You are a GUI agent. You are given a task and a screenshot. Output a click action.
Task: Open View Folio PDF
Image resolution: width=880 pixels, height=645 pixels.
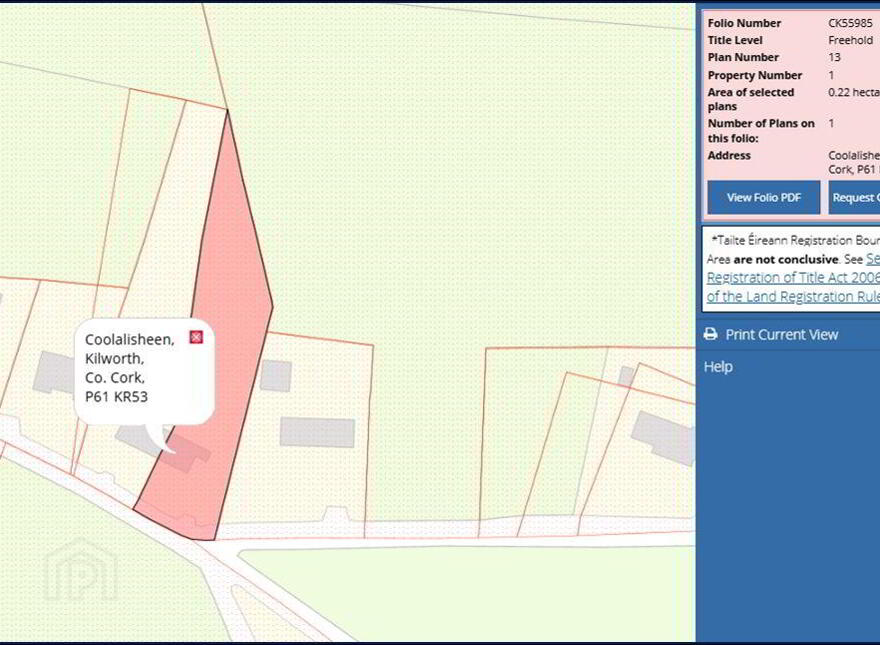pyautogui.click(x=763, y=198)
